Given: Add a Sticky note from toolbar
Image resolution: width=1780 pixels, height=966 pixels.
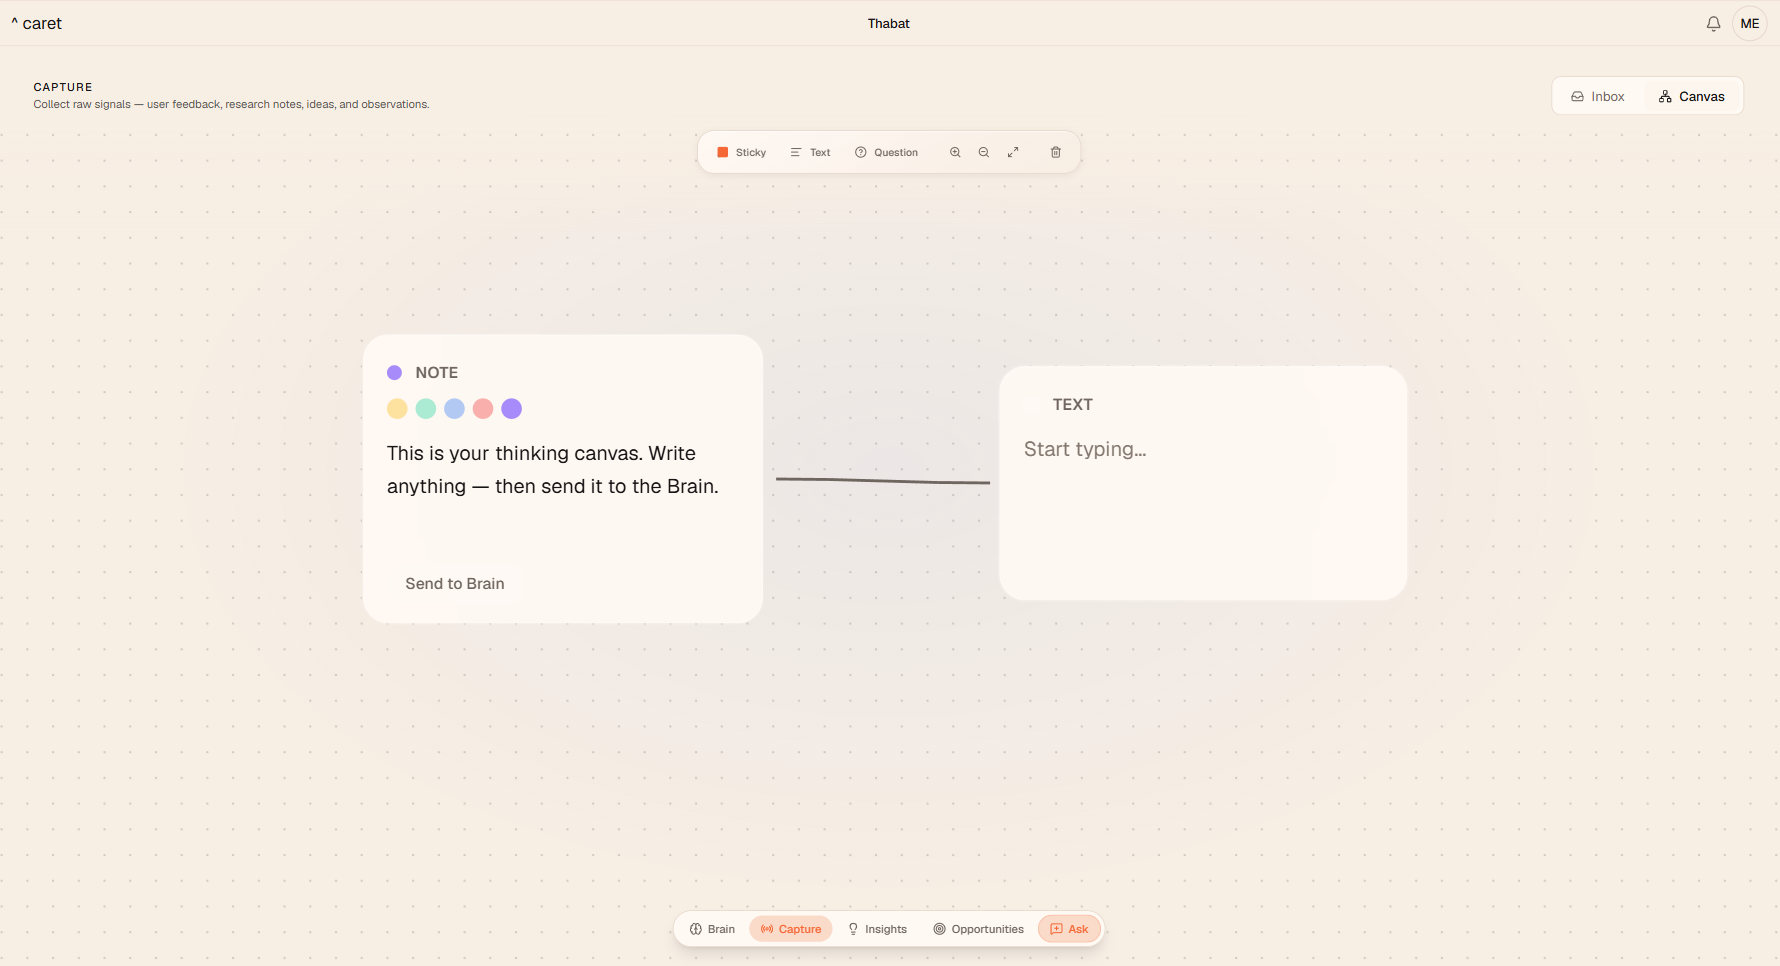Looking at the screenshot, I should [x=742, y=152].
